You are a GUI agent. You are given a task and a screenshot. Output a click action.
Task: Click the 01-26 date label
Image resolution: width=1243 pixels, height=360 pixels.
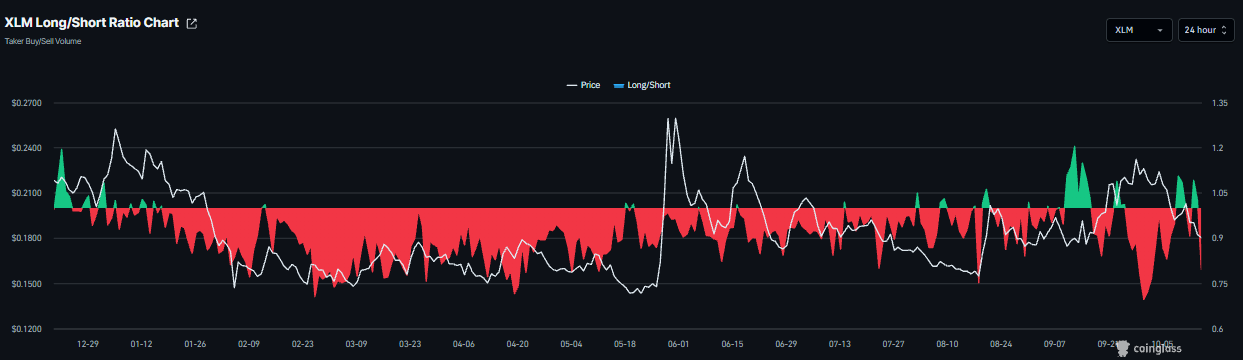click(x=195, y=344)
